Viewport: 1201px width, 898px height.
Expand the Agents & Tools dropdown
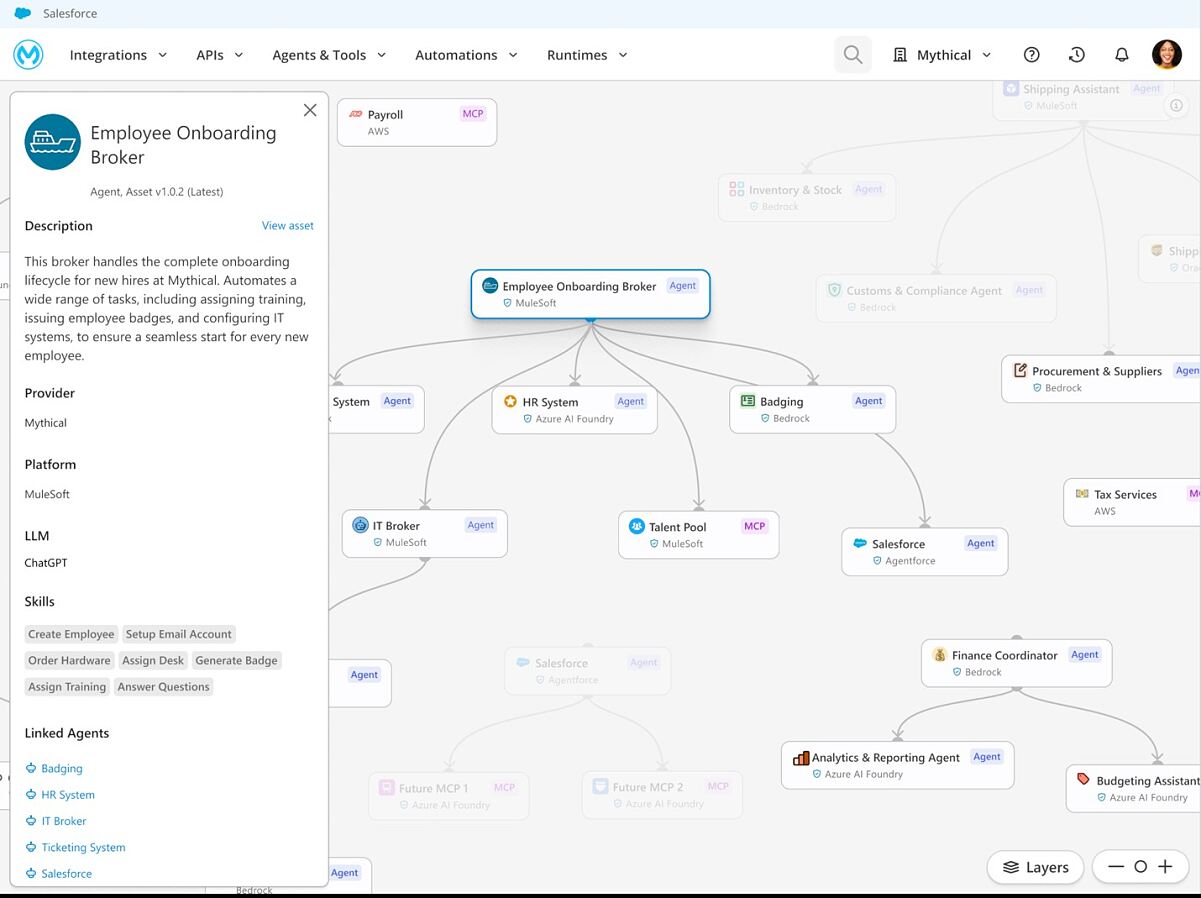click(329, 55)
